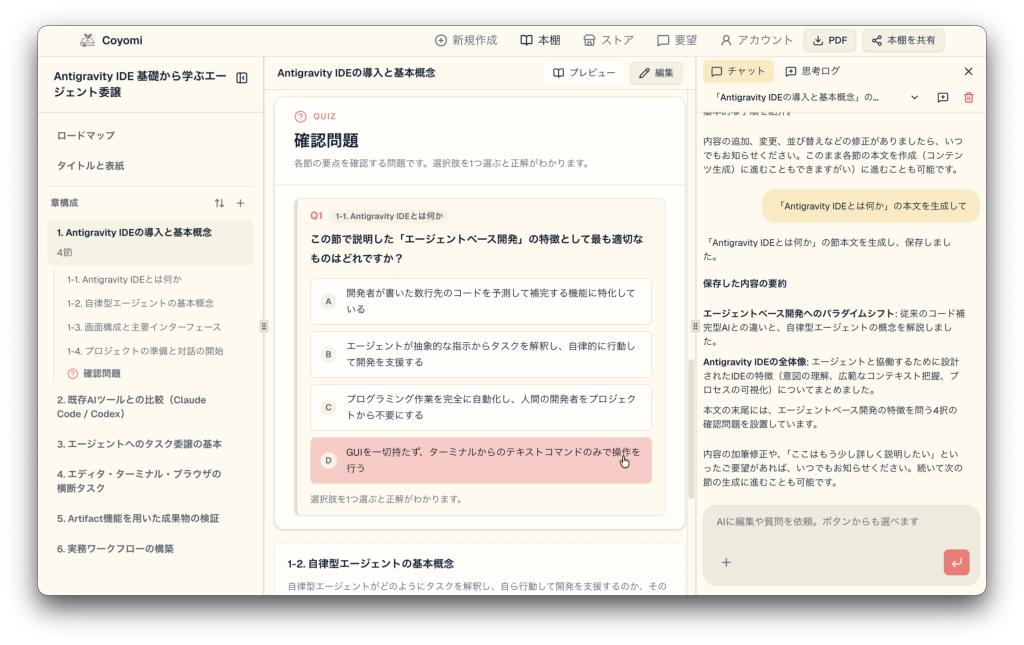Click the center panel vertical scrollbar
Screen dimensions: 1024x645
click(x=690, y=428)
